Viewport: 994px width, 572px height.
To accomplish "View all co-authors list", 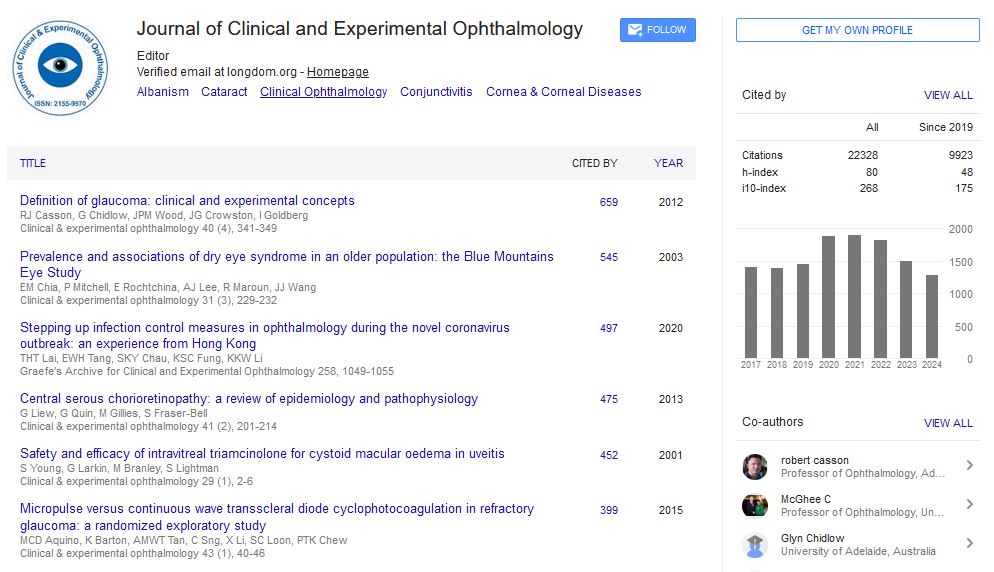I will coord(947,423).
